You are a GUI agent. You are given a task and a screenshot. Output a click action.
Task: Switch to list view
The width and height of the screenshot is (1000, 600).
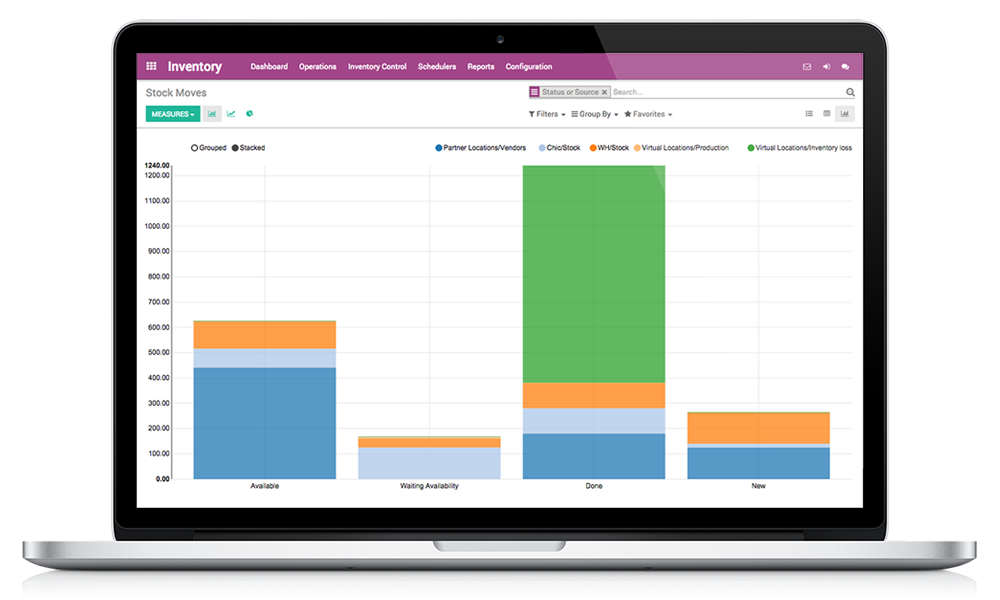(809, 113)
